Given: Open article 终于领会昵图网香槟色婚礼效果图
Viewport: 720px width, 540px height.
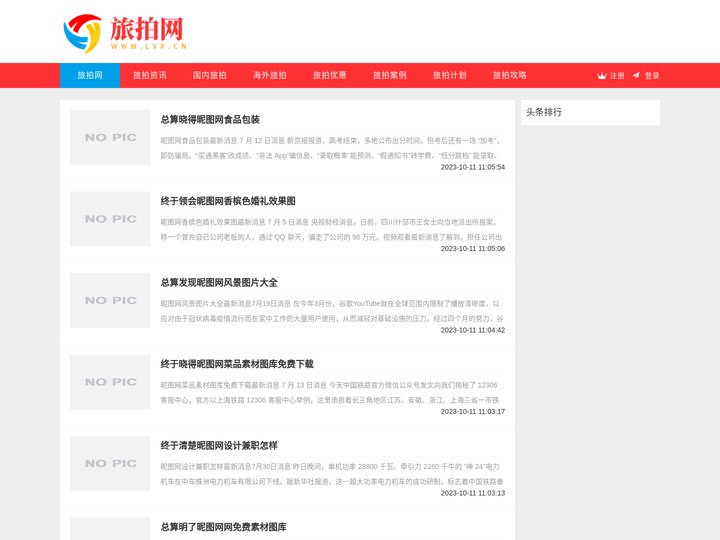Looking at the screenshot, I should 228,201.
